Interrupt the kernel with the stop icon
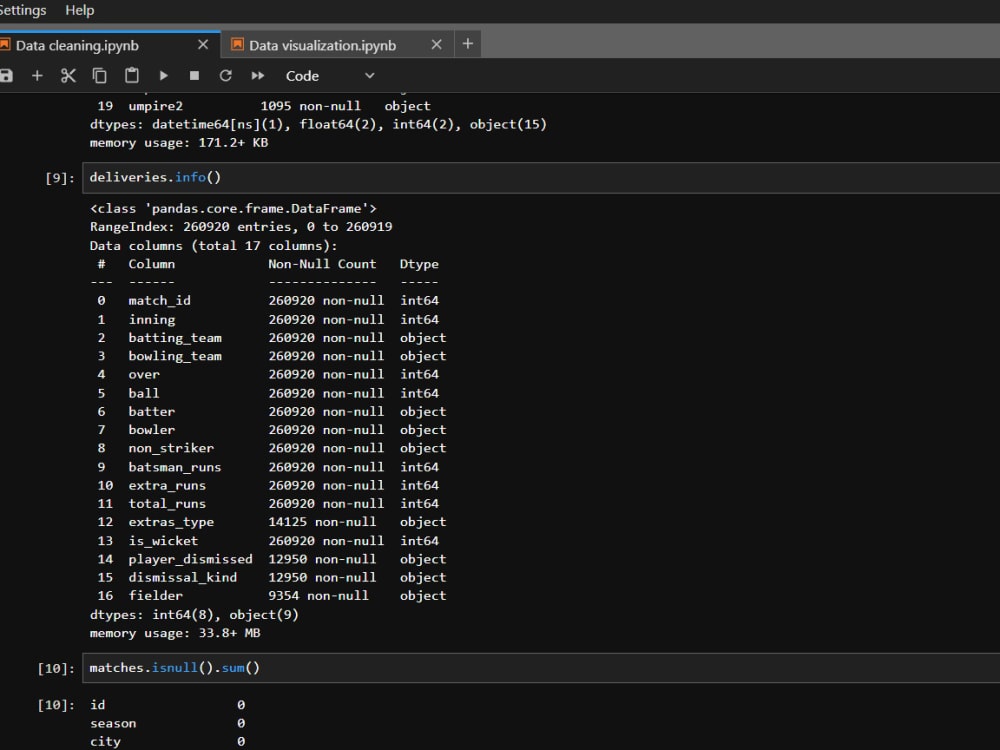The width and height of the screenshot is (1000, 750). click(x=195, y=76)
